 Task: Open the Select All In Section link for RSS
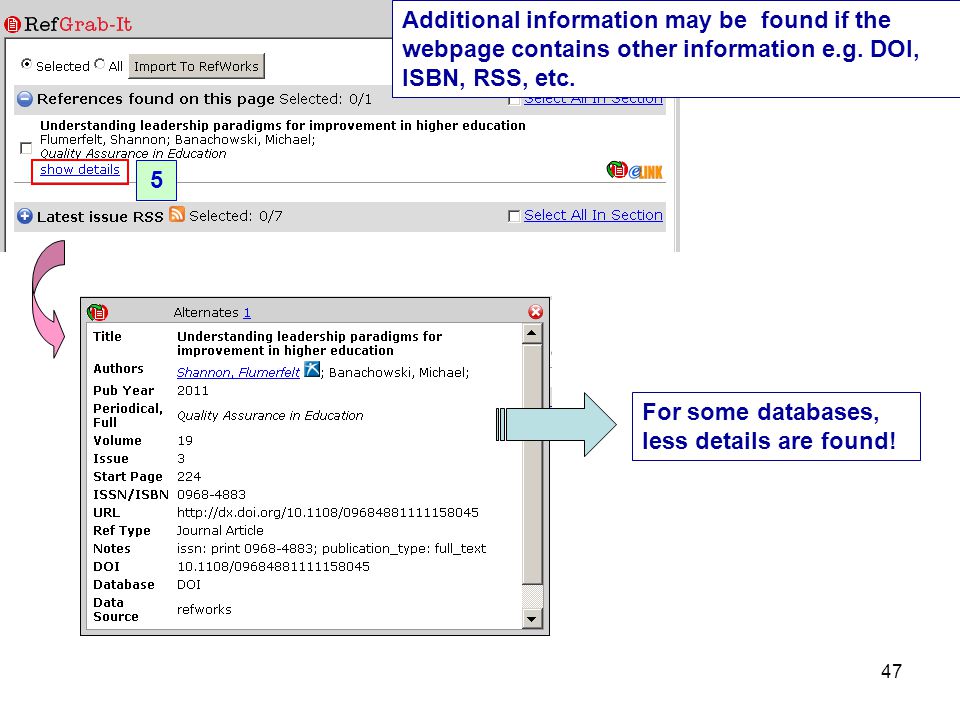click(x=593, y=215)
